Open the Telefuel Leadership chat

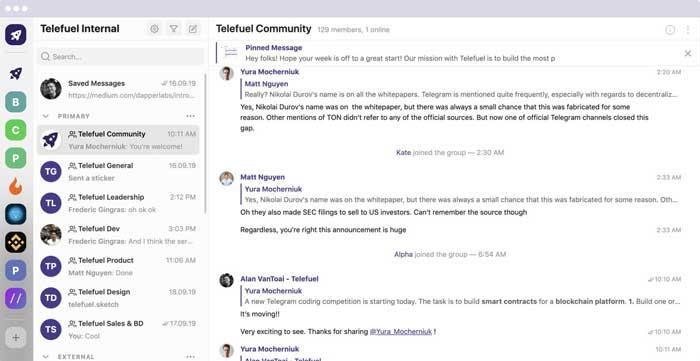pyautogui.click(x=118, y=203)
